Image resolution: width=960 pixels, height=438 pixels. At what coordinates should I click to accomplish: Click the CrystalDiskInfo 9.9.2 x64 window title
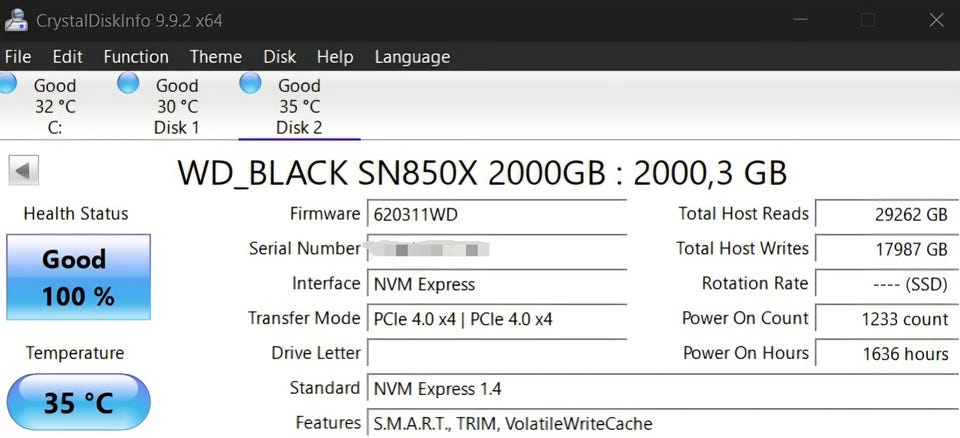(x=129, y=21)
